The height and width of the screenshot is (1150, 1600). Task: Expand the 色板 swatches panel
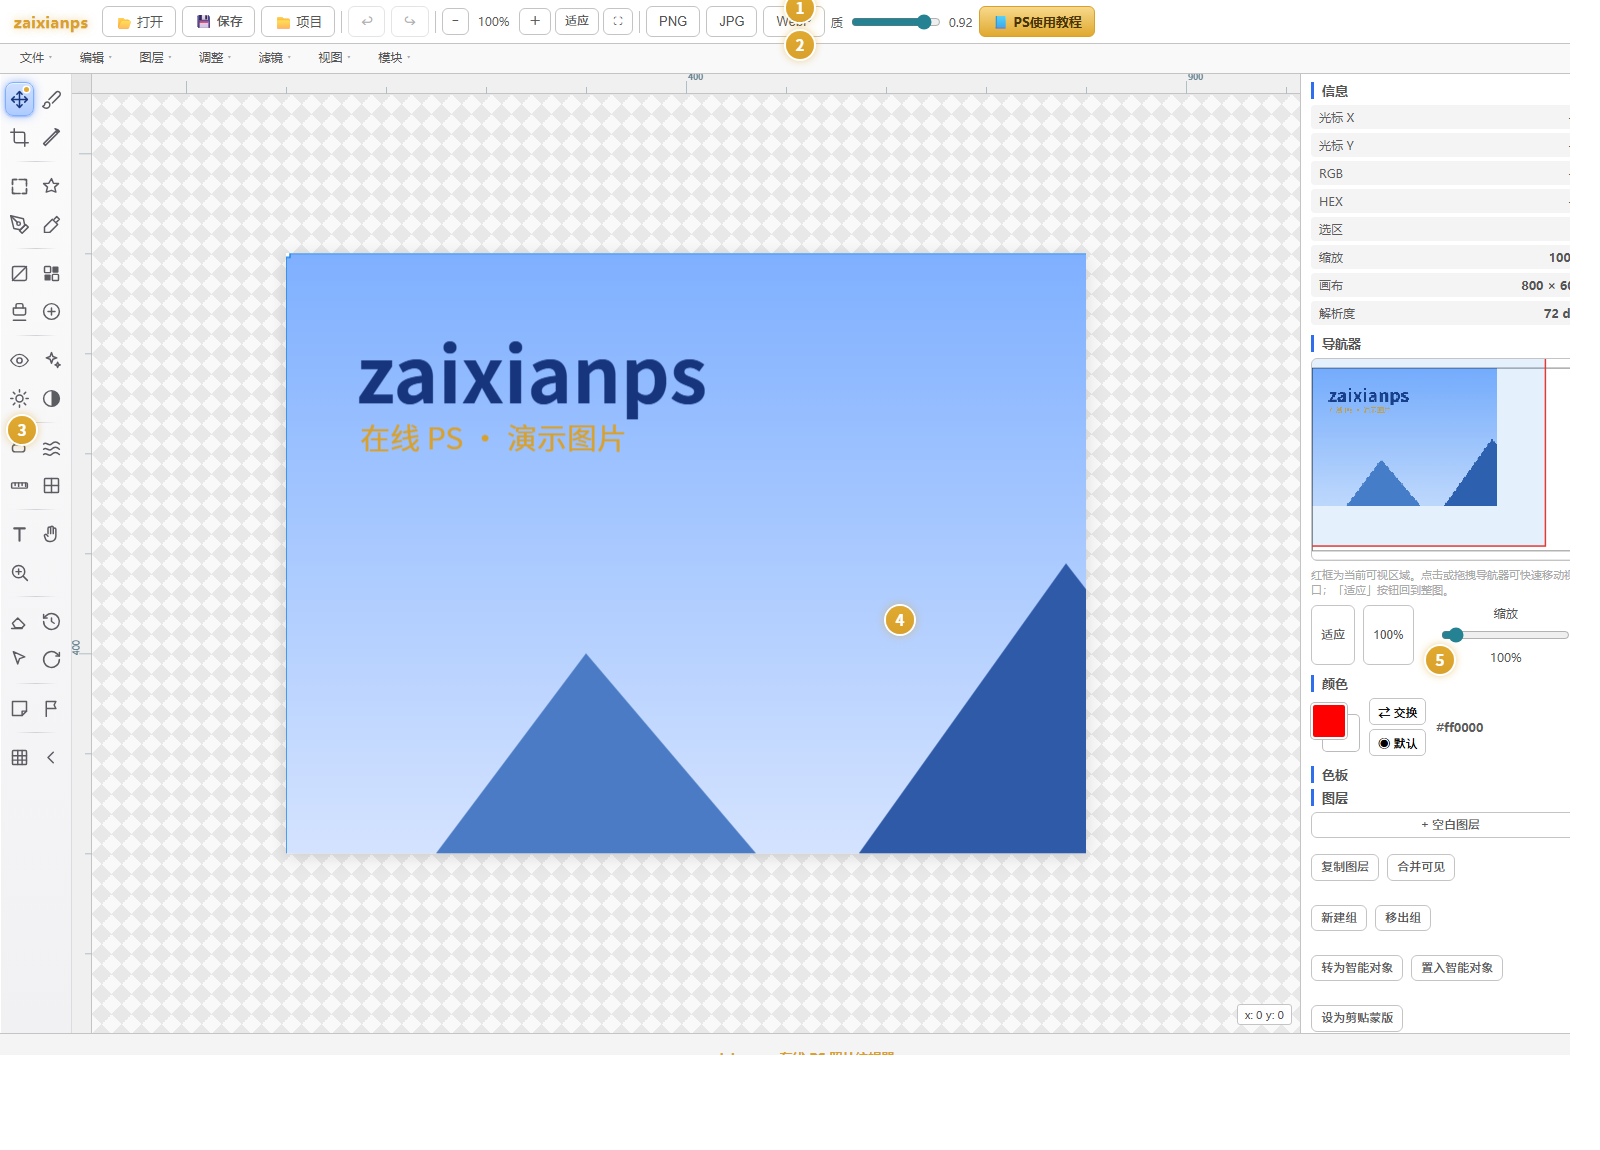(1335, 775)
